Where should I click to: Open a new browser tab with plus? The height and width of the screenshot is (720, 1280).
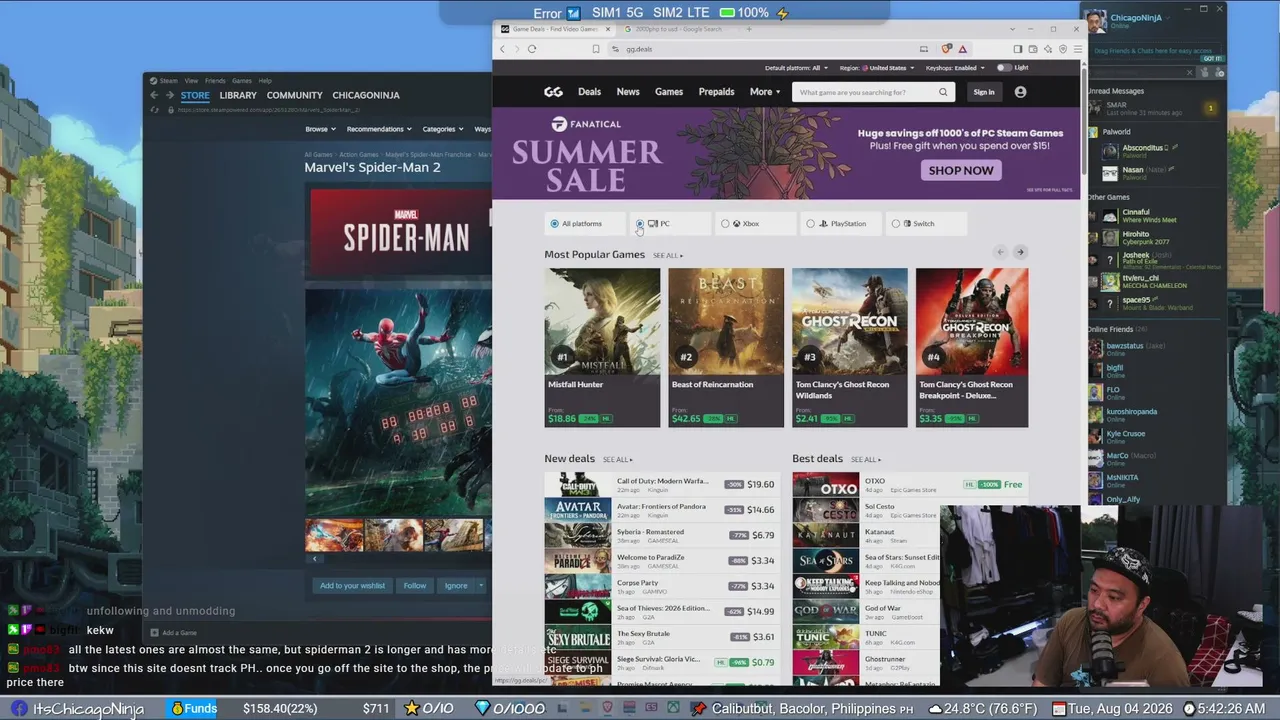point(748,29)
